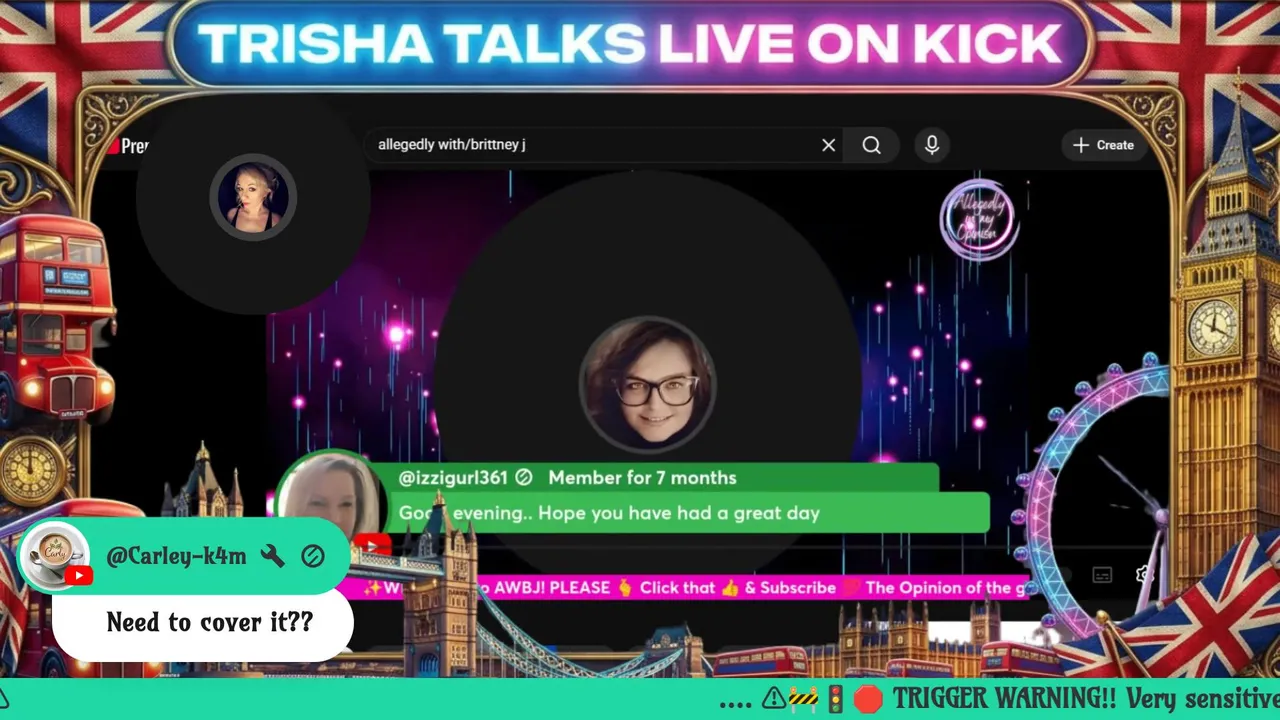1280x720 pixels.
Task: Click the wrench moderator icon next to Carley-k4m
Action: (x=273, y=556)
